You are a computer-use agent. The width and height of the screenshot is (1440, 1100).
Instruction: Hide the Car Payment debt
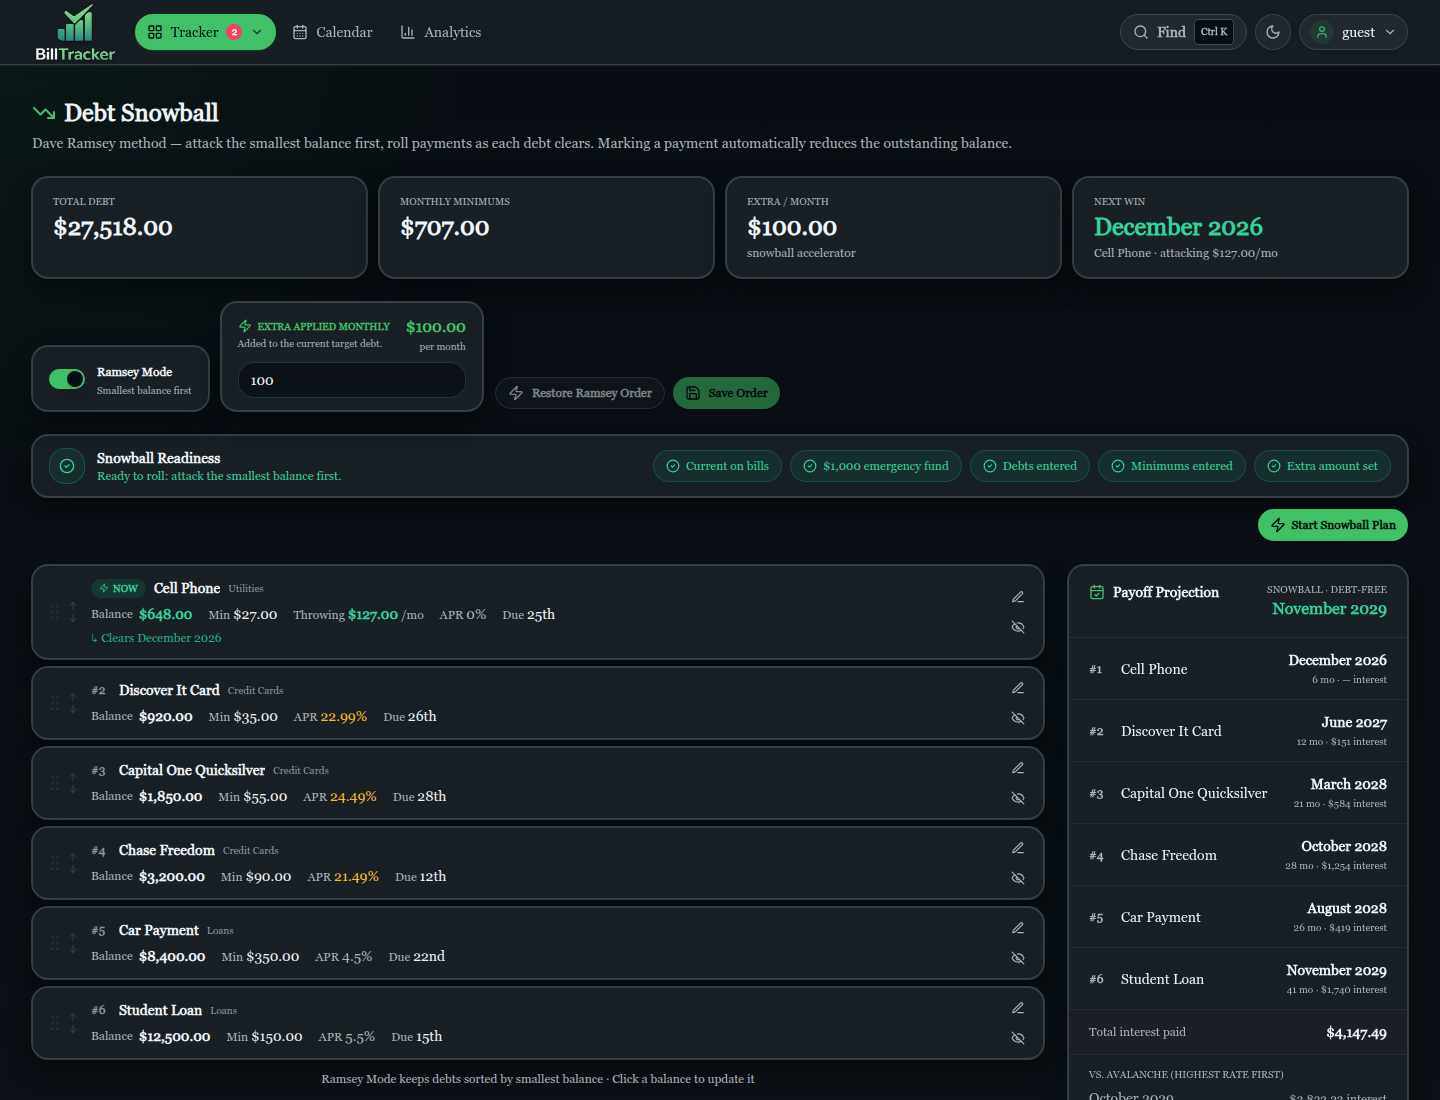[1018, 958]
